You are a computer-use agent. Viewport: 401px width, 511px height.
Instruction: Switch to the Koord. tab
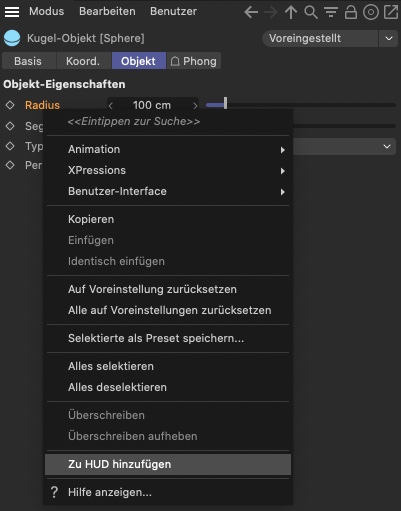coord(83,61)
